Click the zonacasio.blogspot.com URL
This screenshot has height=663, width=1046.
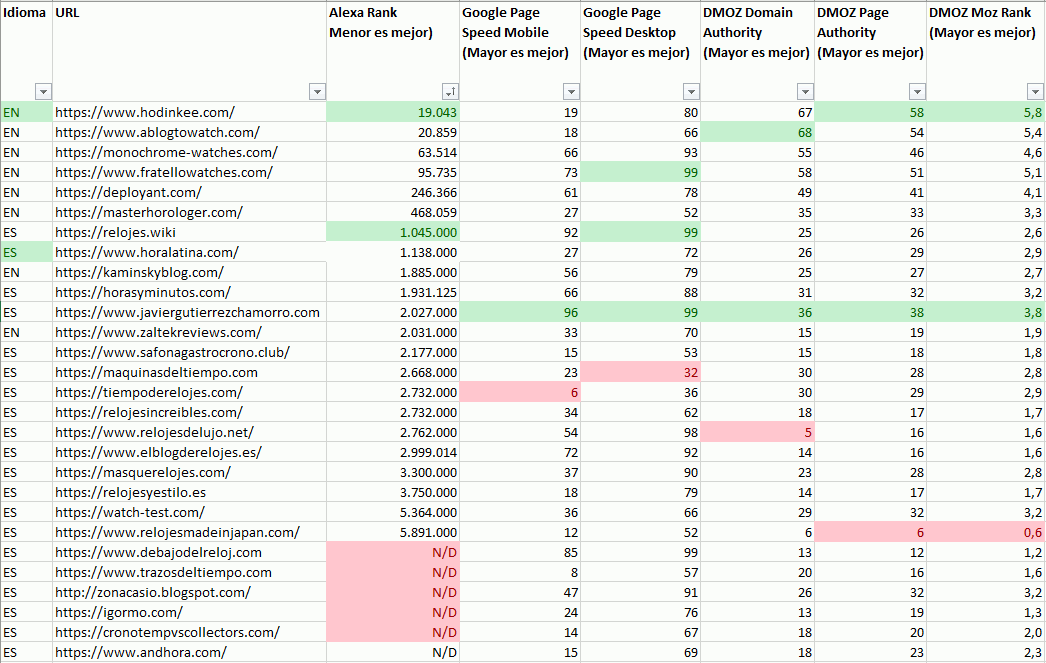pyautogui.click(x=152, y=592)
